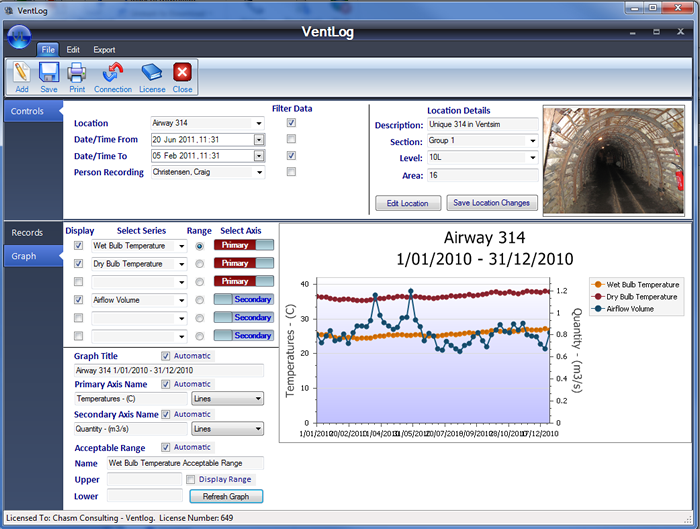Uncheck display for Wet Bulb Temperature series

[78, 246]
